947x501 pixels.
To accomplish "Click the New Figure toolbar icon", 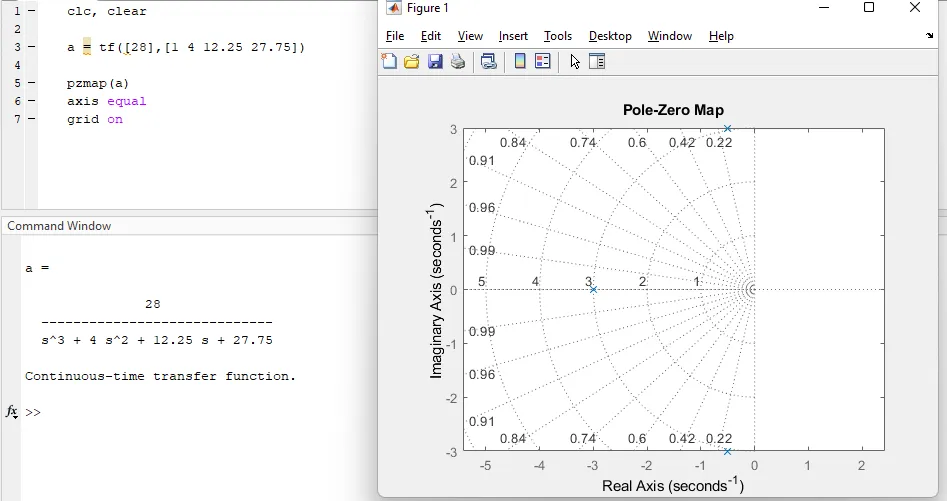I will (390, 62).
